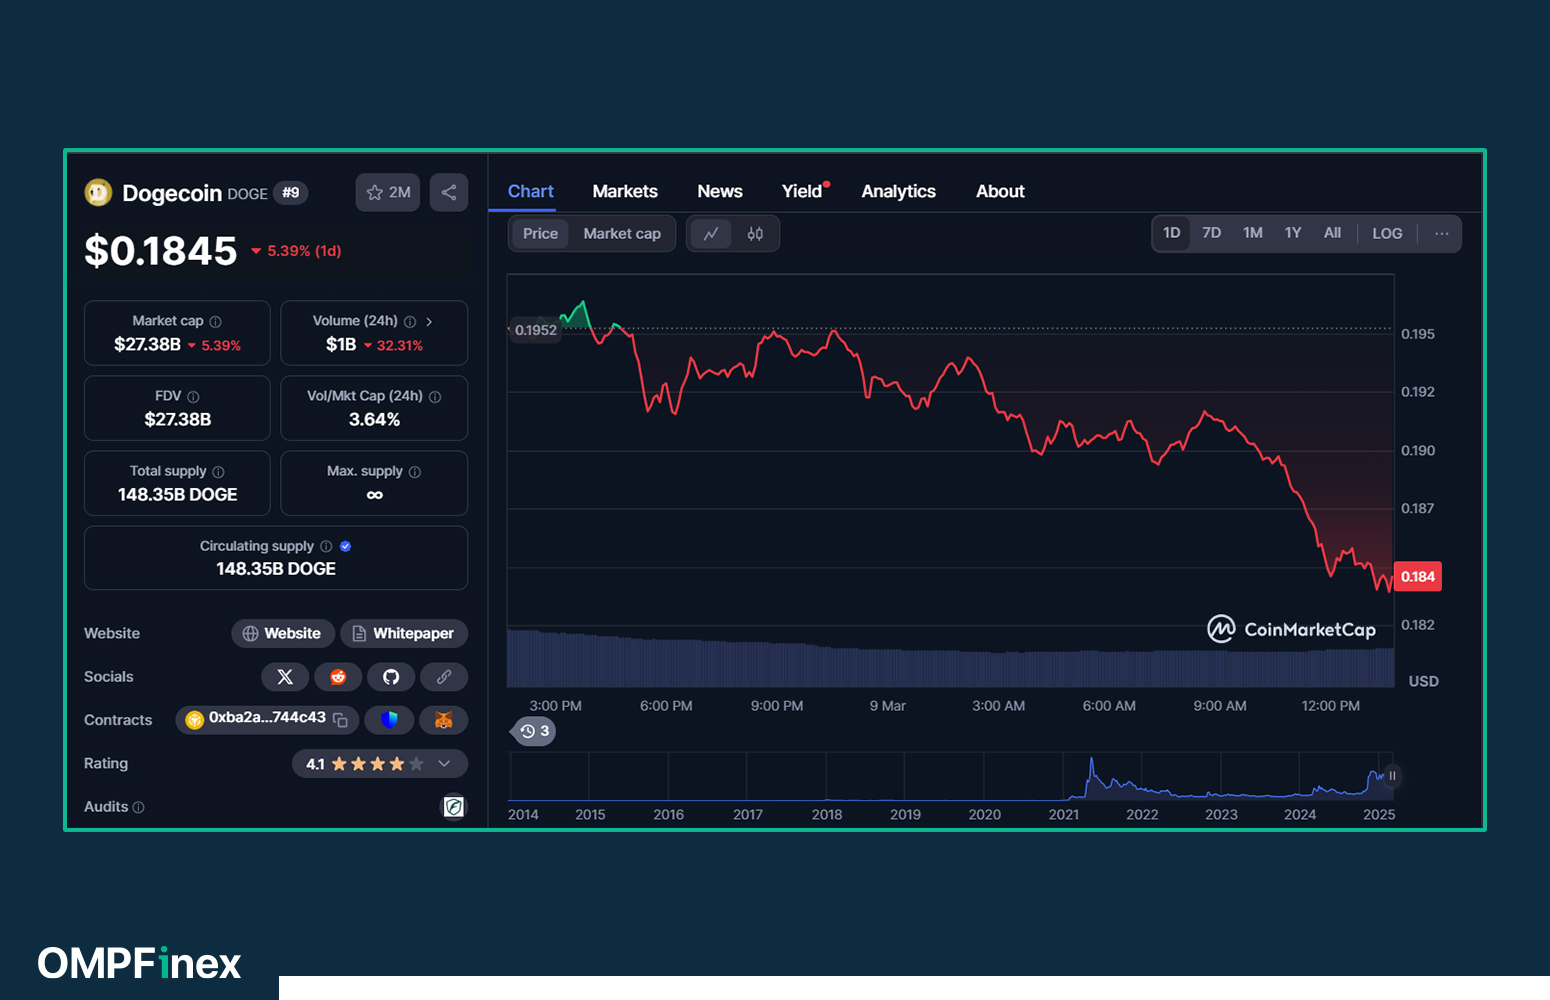This screenshot has height=1000, width=1550.
Task: Click the $0.1845 price value
Action: 161,250
